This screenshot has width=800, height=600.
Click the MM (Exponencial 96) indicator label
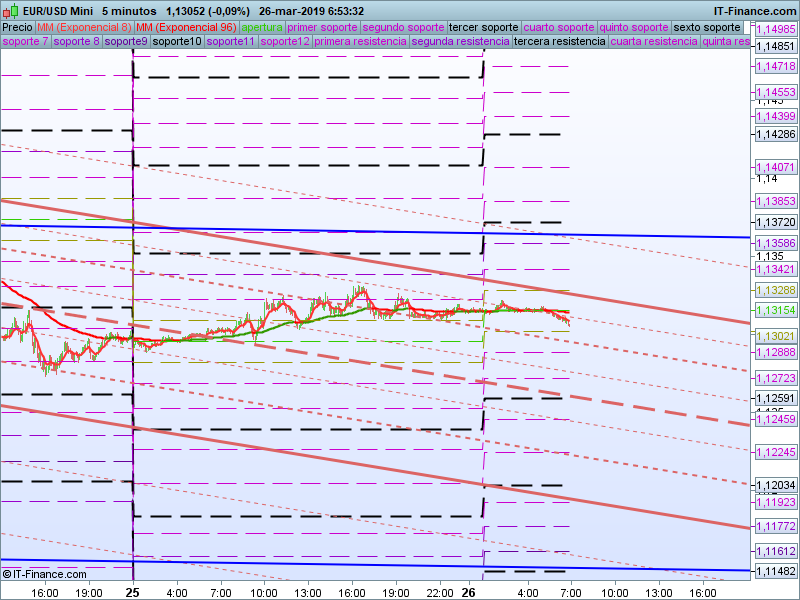pyautogui.click(x=186, y=26)
